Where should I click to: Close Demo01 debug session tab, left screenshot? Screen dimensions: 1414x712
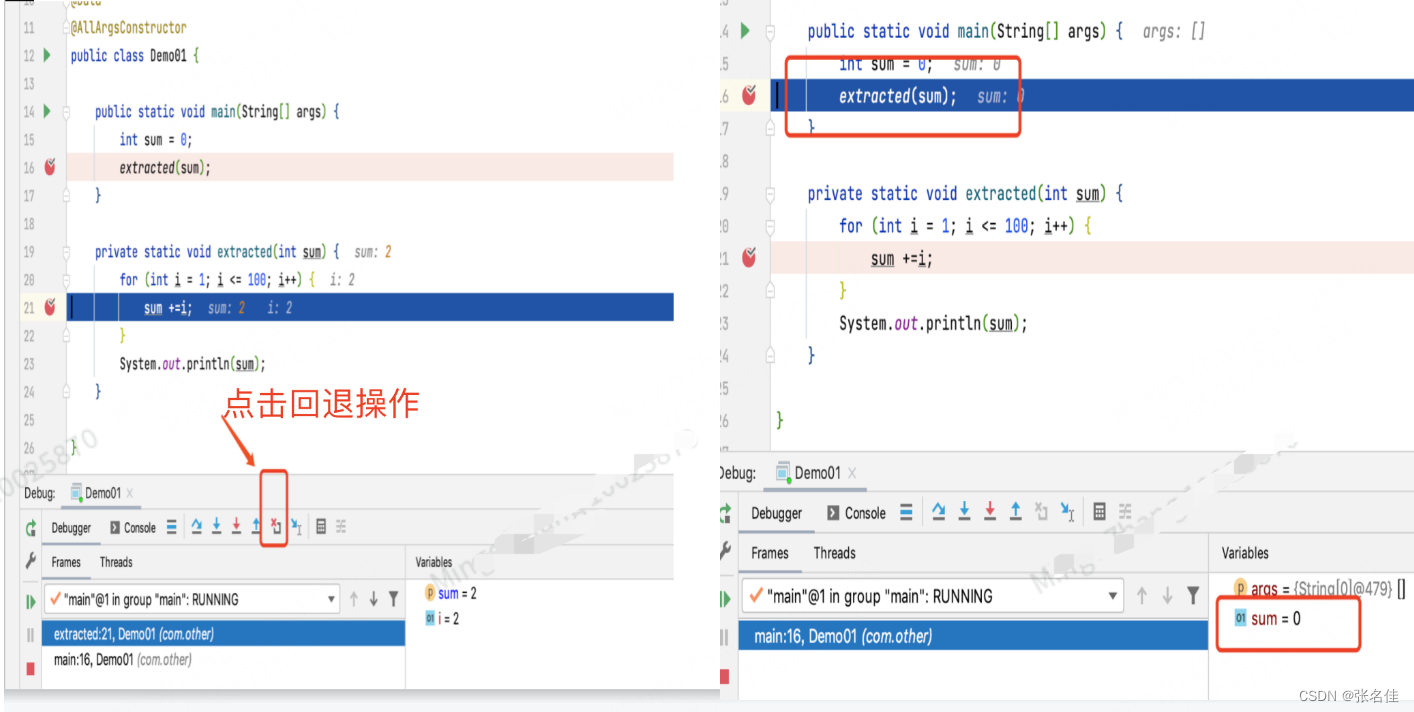[130, 494]
